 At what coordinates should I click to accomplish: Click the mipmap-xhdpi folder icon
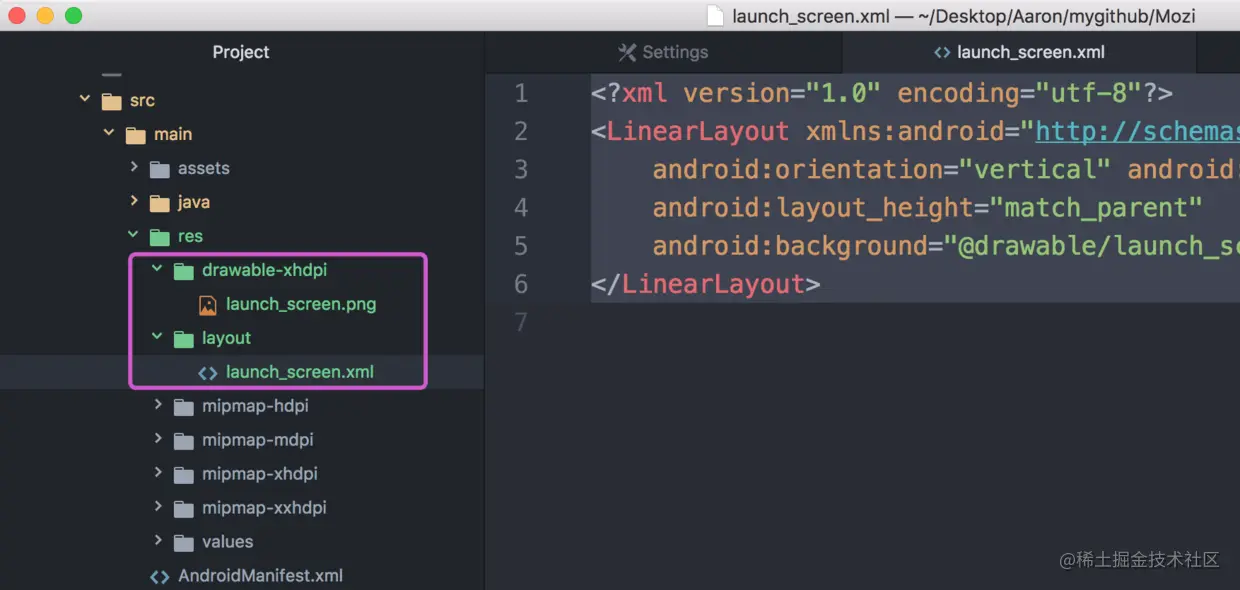[183, 475]
